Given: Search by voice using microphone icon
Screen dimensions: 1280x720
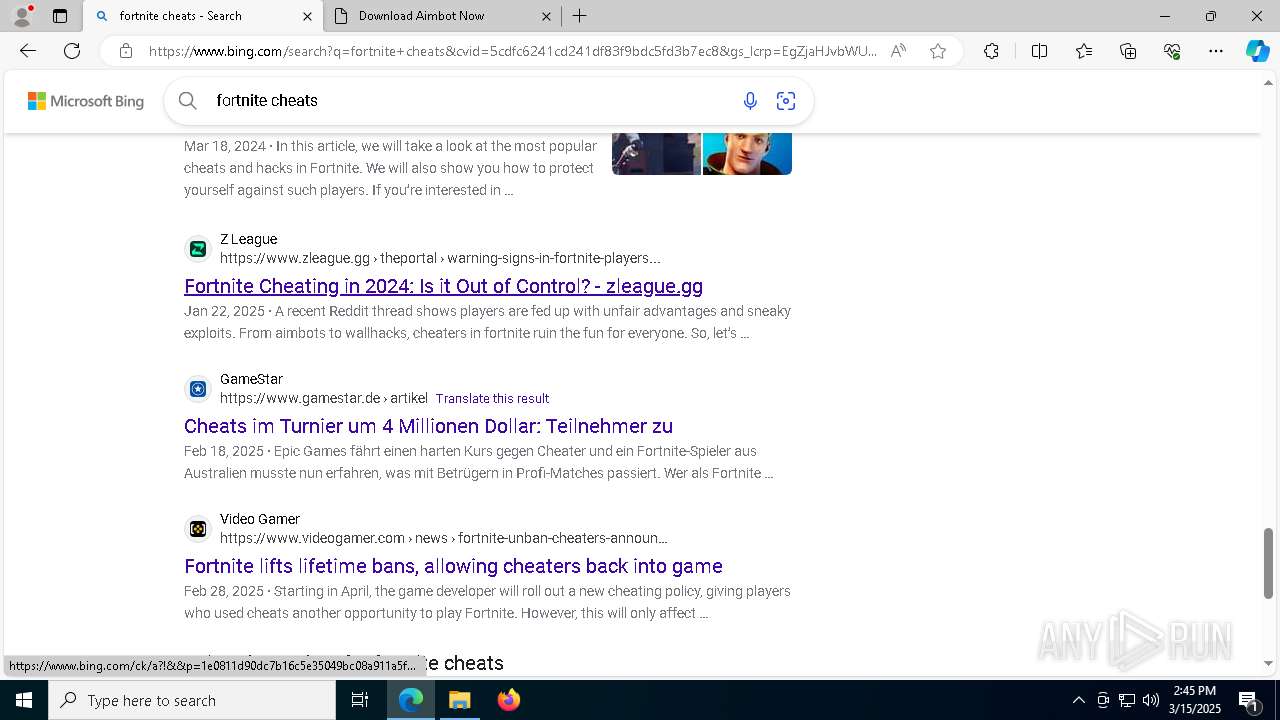Looking at the screenshot, I should click(x=750, y=100).
